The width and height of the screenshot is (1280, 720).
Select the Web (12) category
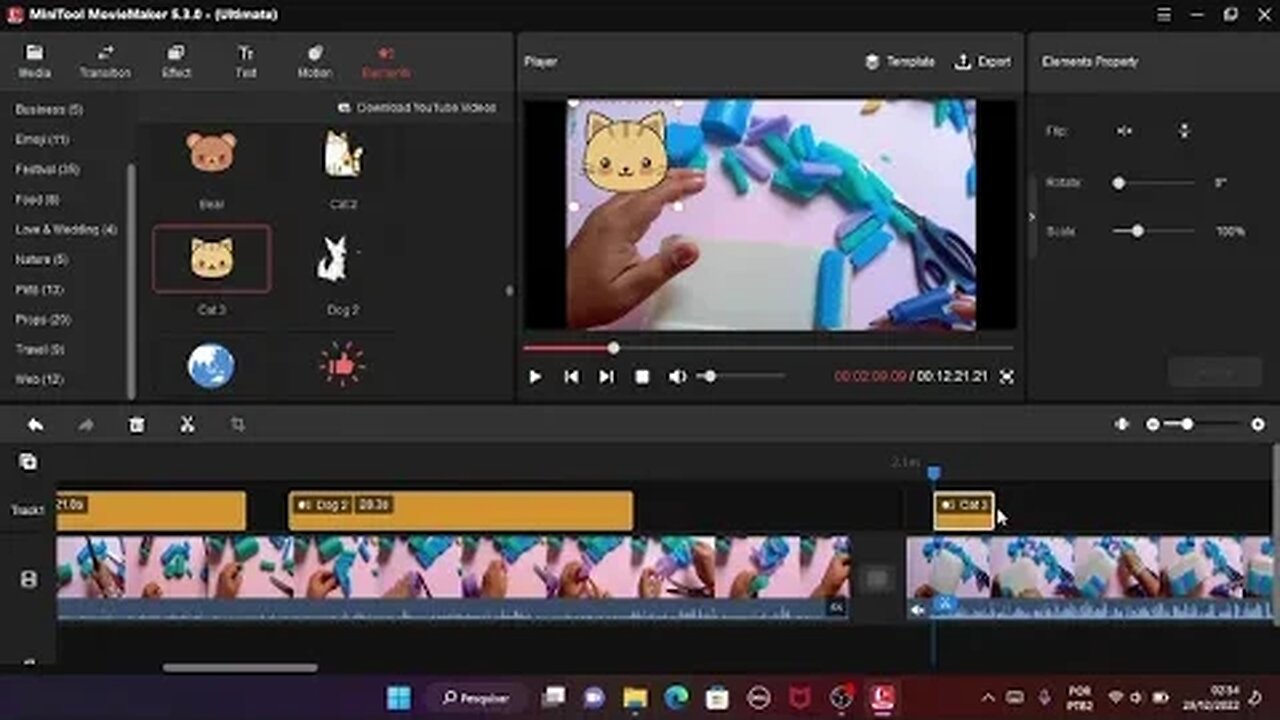39,379
